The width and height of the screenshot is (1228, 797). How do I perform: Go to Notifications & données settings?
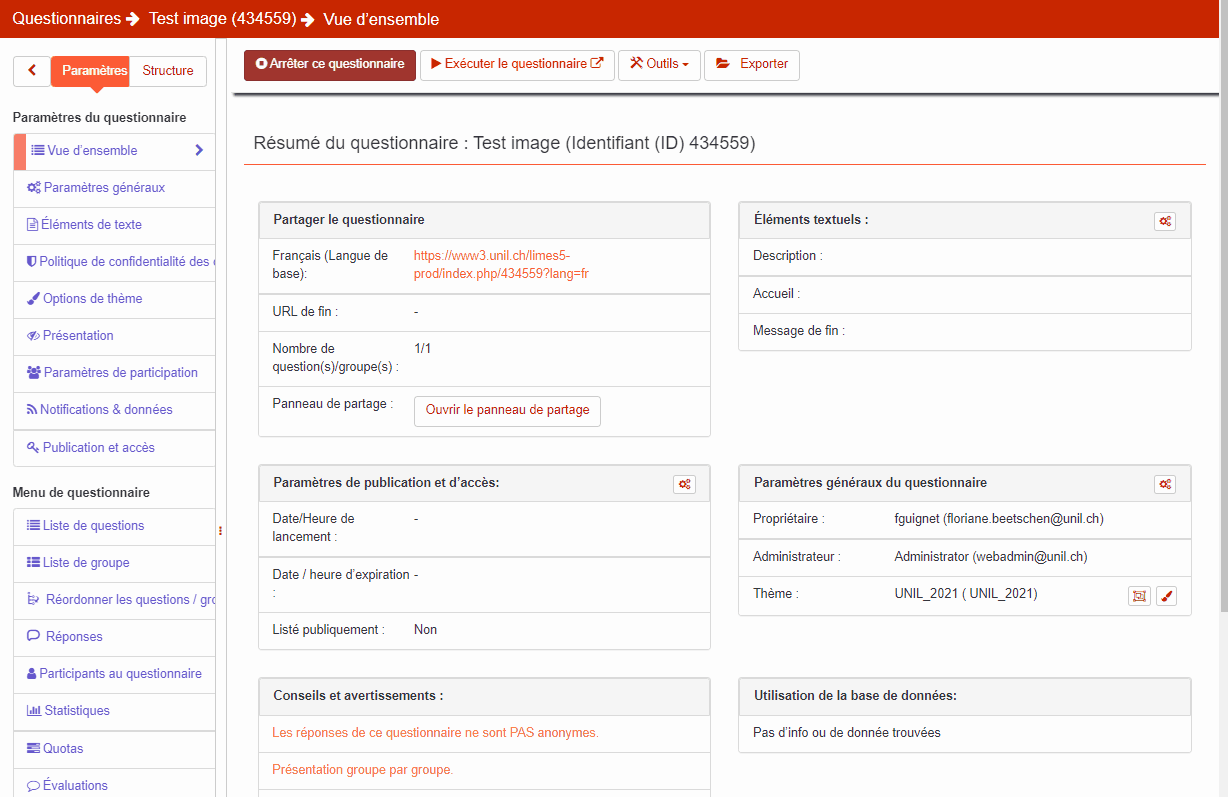click(x=106, y=410)
